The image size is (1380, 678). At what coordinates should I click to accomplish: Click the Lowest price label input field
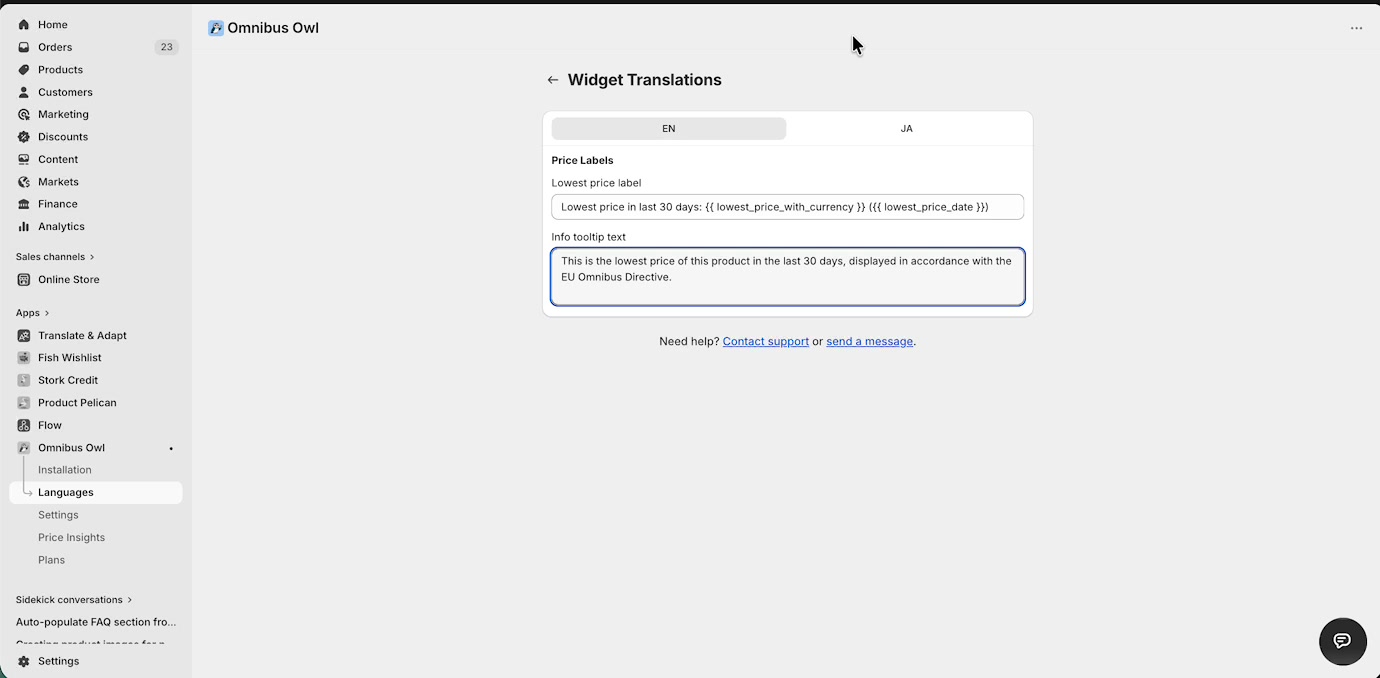tap(787, 207)
